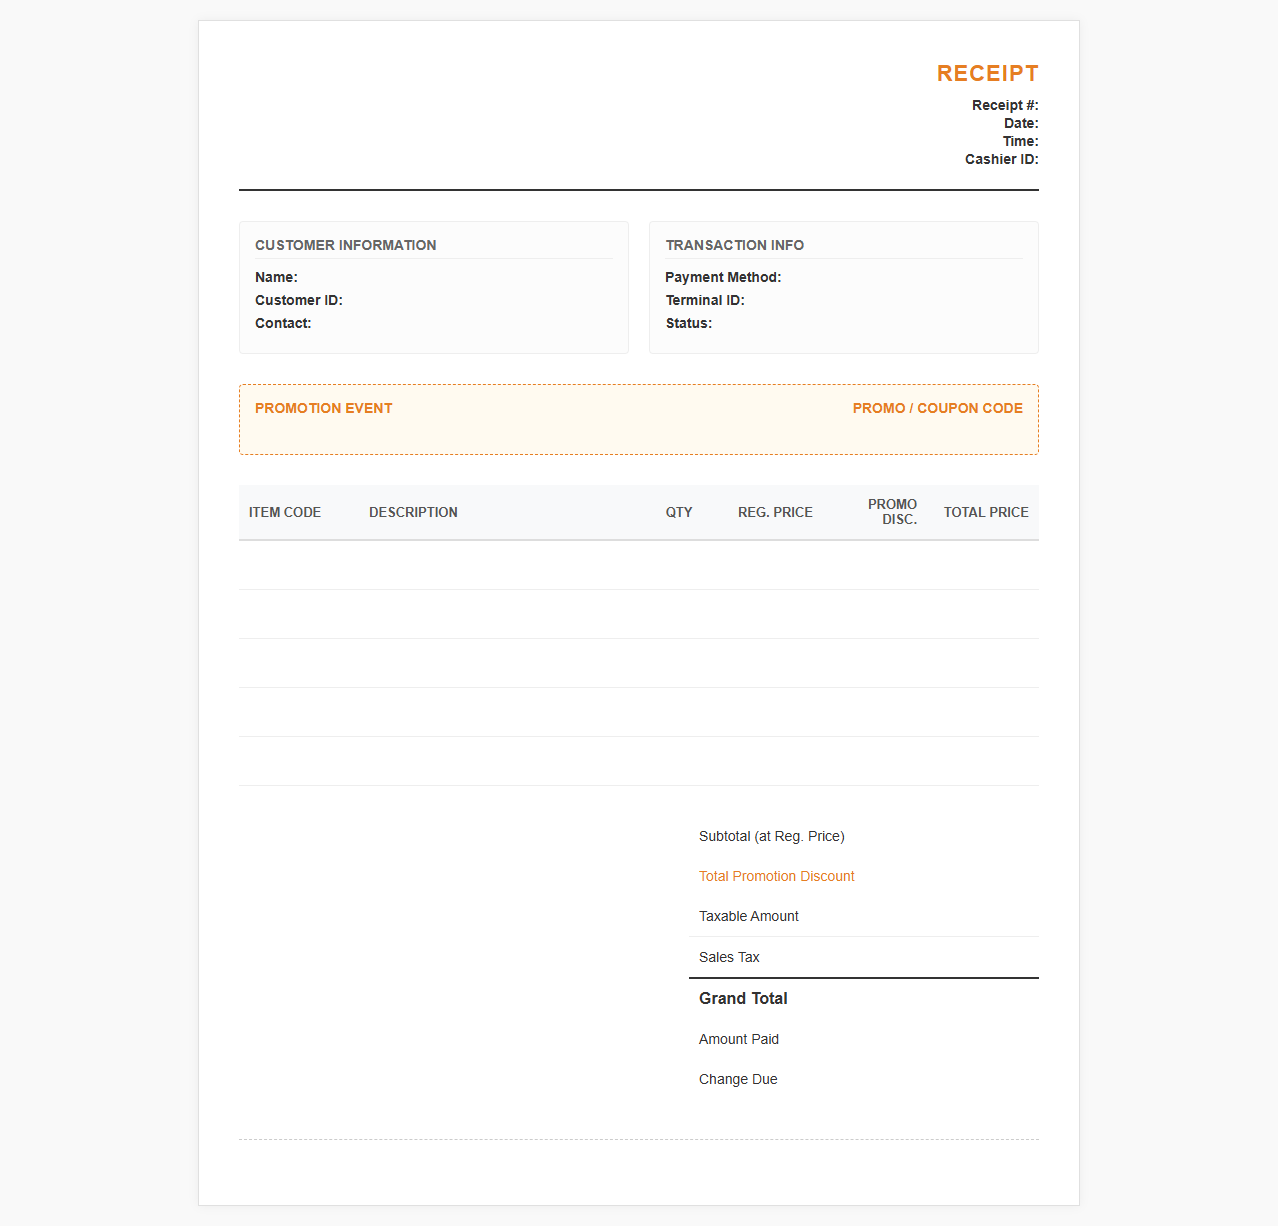Viewport: 1278px width, 1226px height.
Task: Select the 'Grand Total' label
Action: (743, 998)
